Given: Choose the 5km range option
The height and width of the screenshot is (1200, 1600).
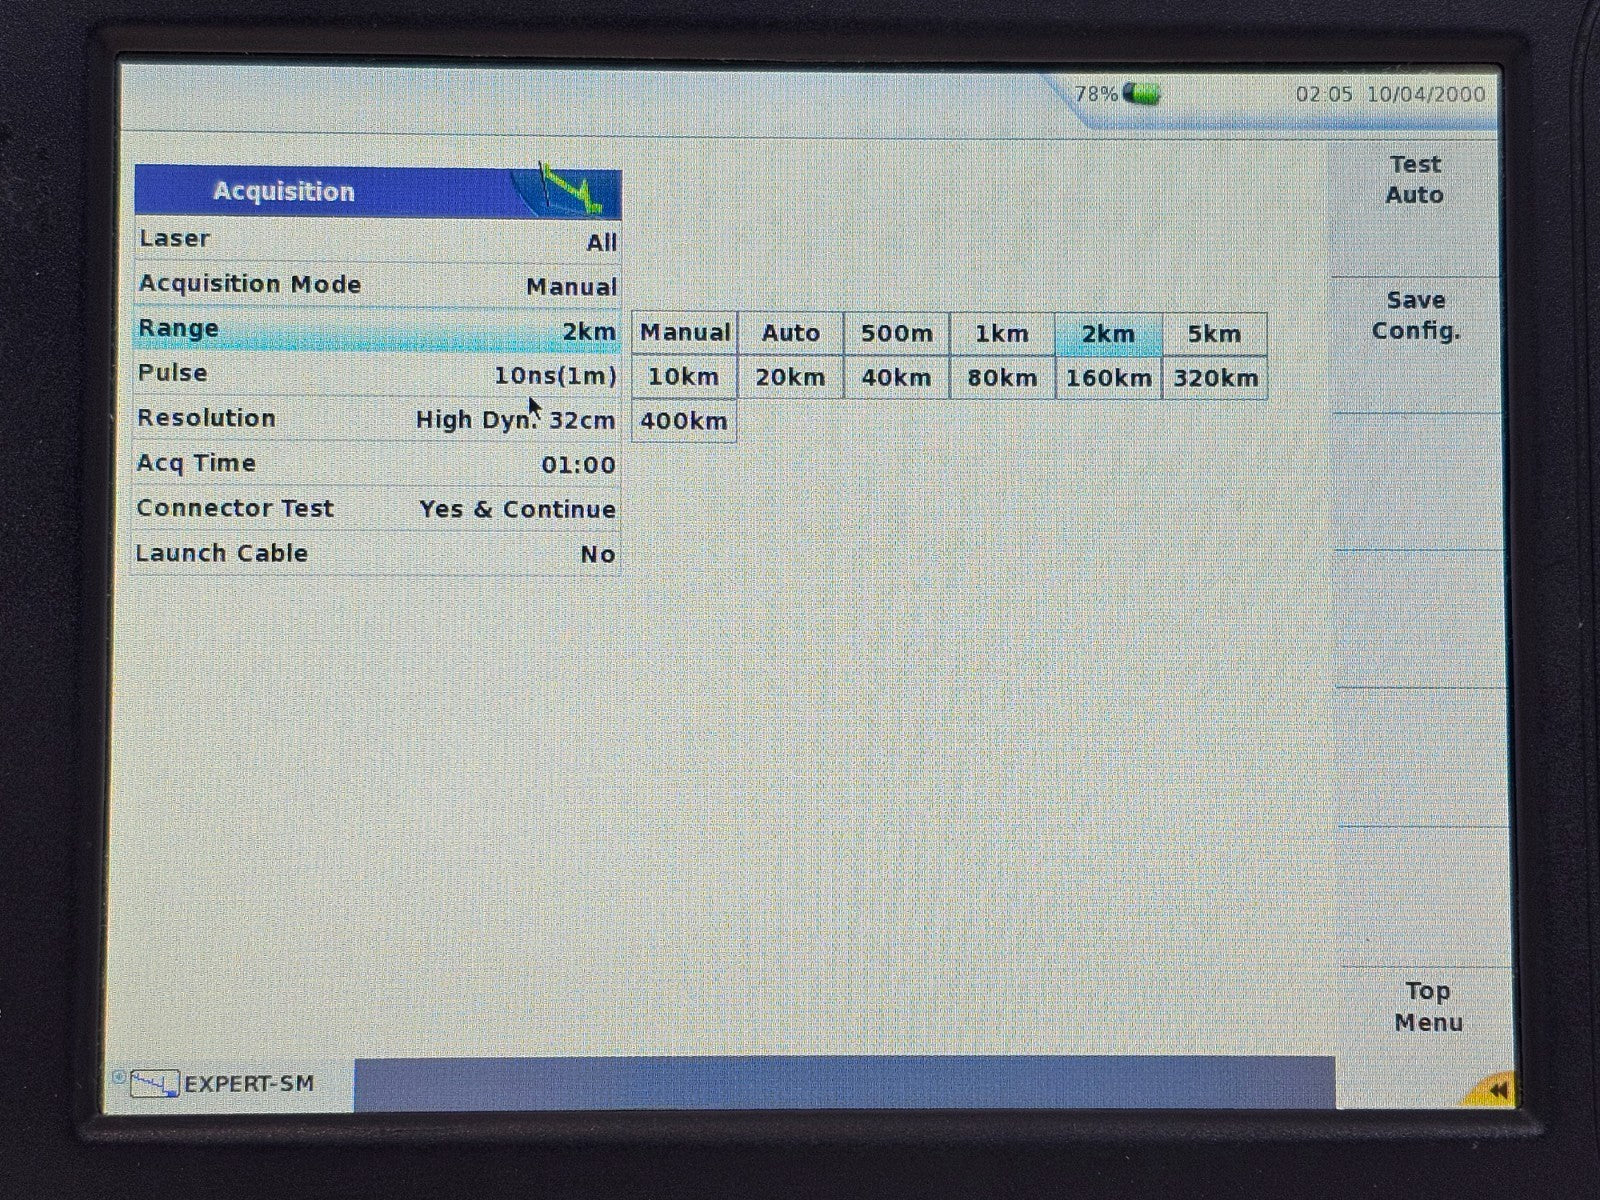Looking at the screenshot, I should coord(1214,334).
